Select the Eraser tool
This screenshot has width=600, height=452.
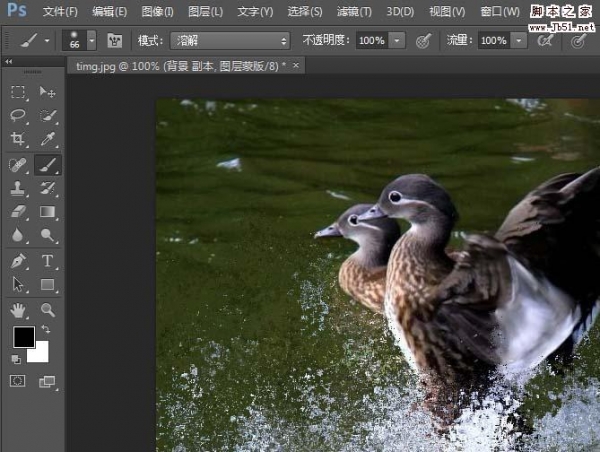[x=18, y=212]
